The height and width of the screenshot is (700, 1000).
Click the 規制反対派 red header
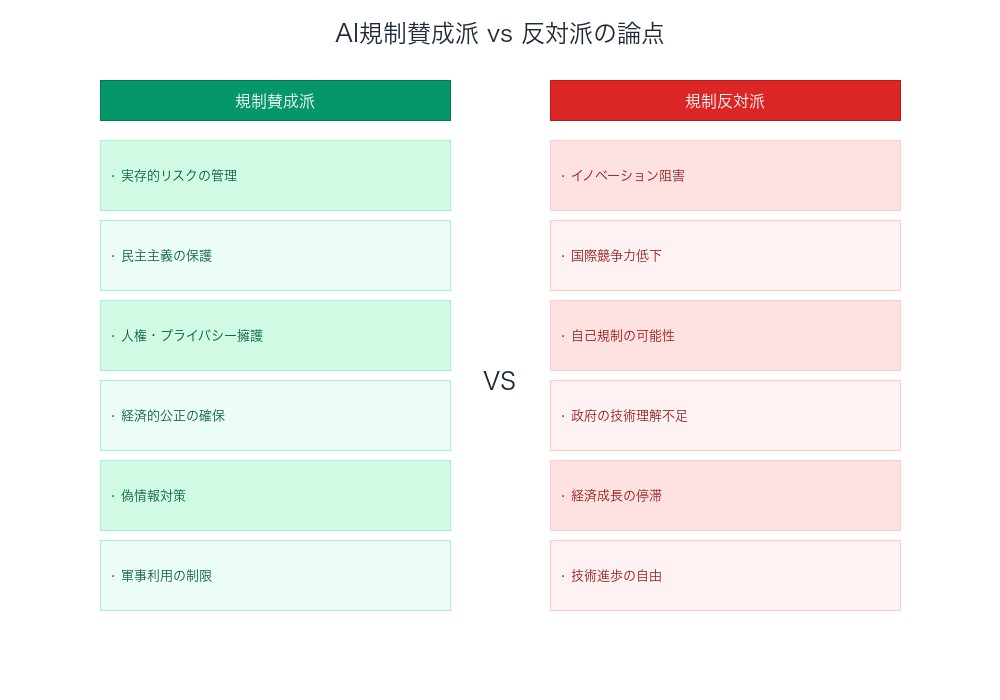725,101
